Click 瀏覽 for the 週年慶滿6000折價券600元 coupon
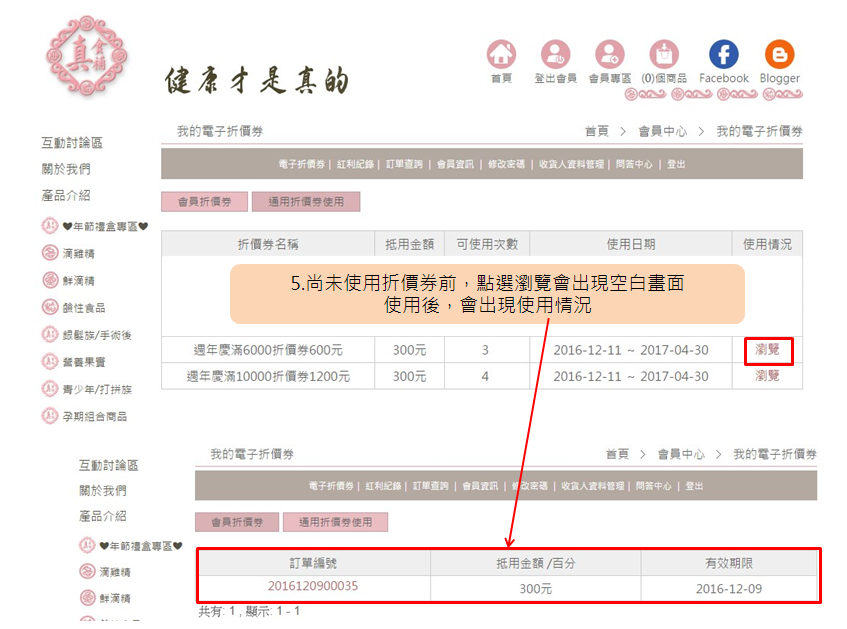 (x=767, y=350)
